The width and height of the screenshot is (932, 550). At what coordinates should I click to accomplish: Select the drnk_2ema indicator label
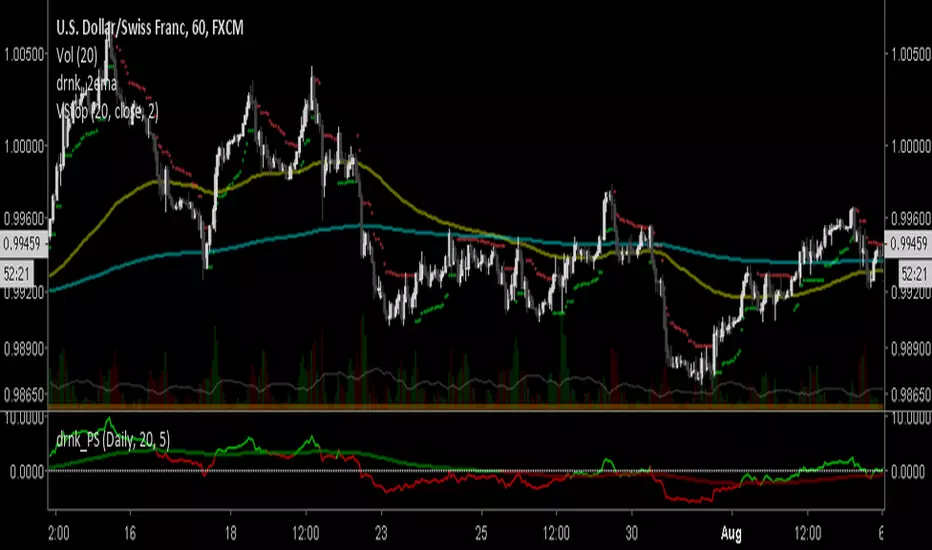86,83
